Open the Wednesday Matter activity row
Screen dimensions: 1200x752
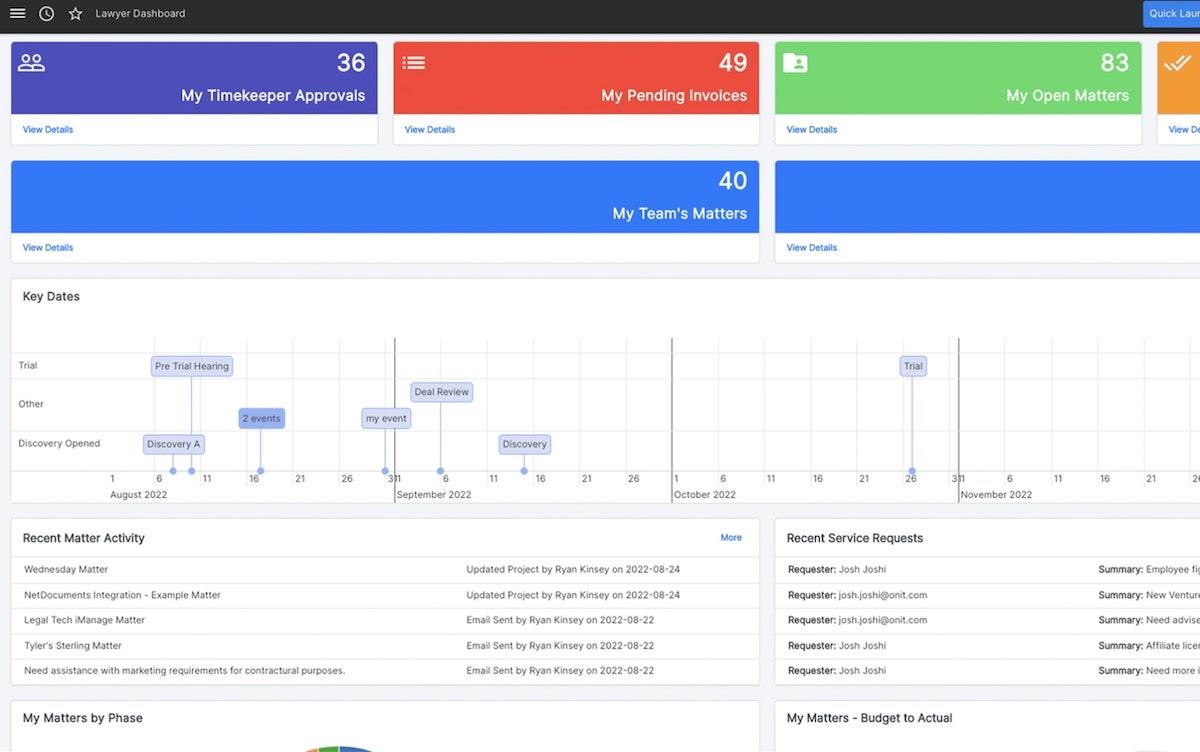pos(66,570)
